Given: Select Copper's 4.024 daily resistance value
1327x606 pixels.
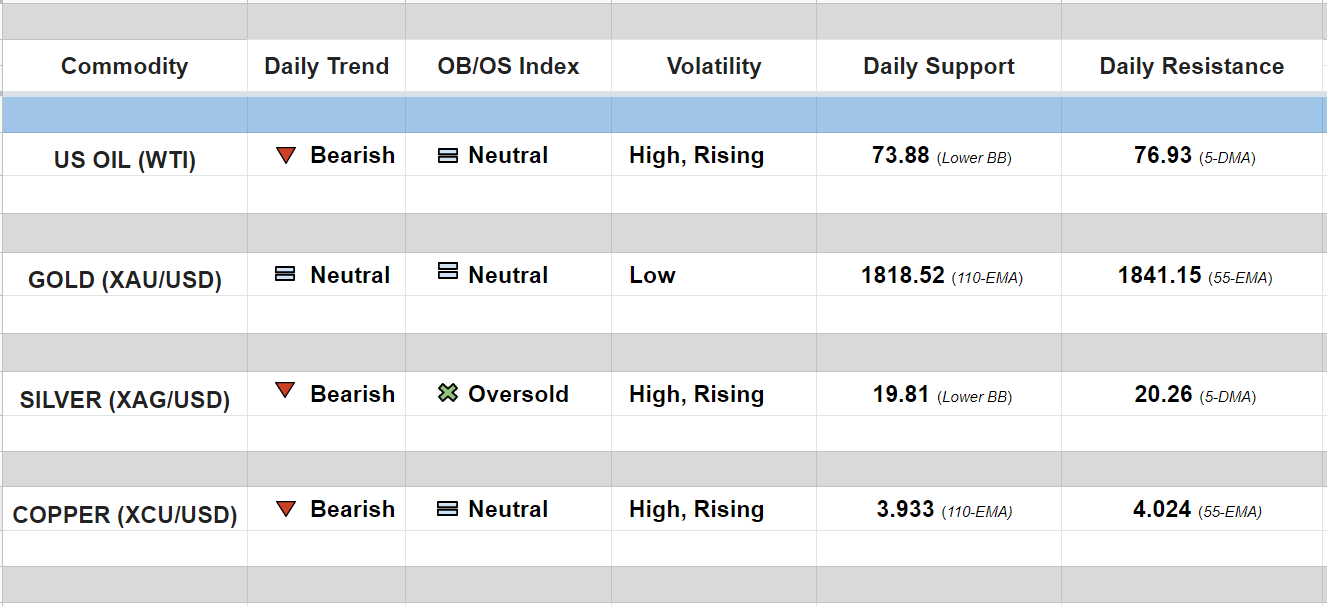Looking at the screenshot, I should (x=1161, y=510).
